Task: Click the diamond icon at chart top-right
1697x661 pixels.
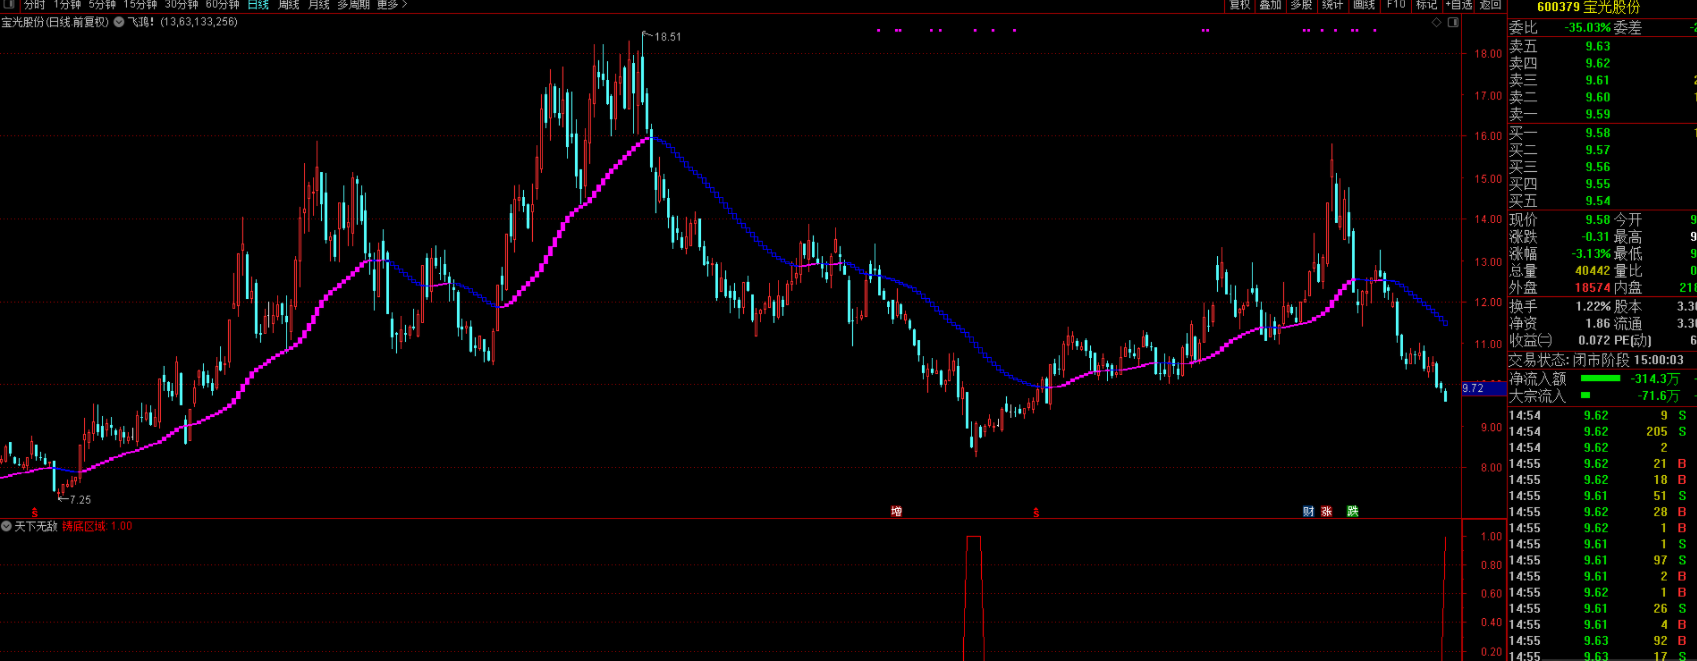Action: pyautogui.click(x=1437, y=22)
